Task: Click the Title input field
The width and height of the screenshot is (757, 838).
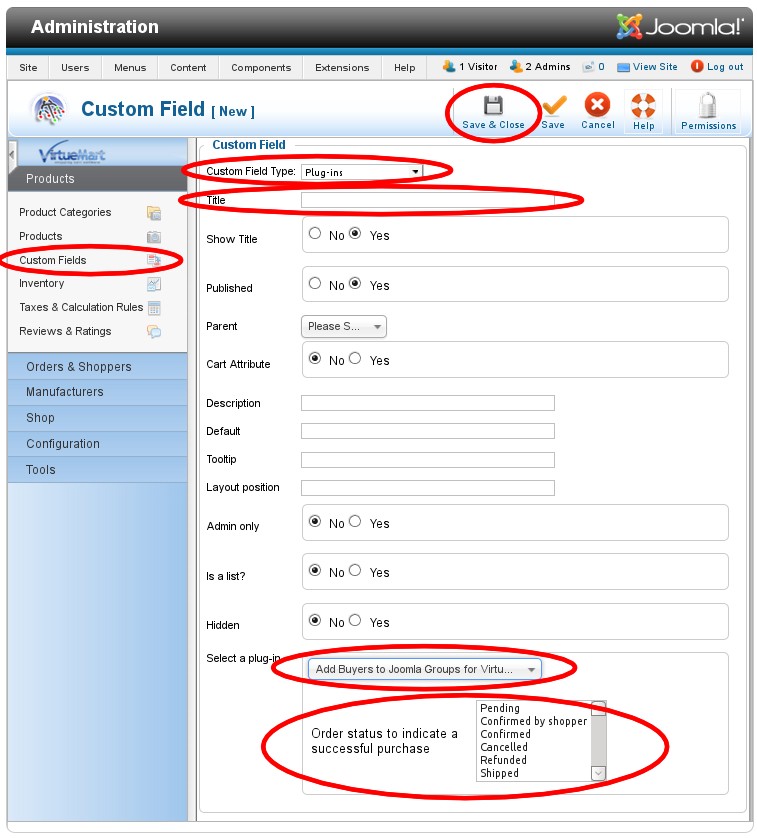Action: click(427, 200)
